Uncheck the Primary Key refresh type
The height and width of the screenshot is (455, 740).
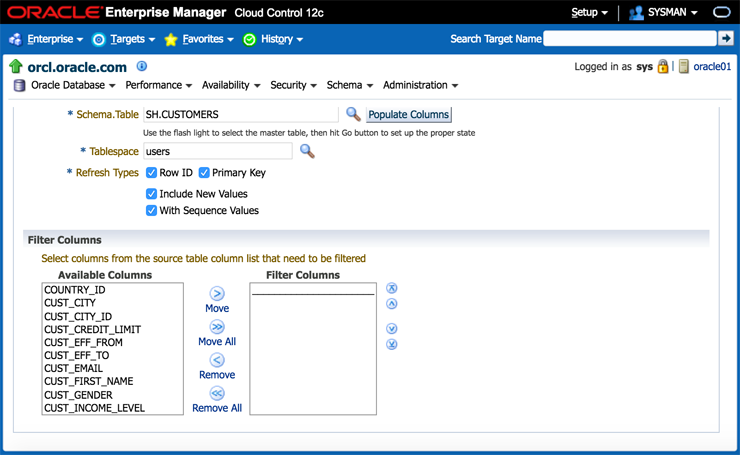[x=204, y=173]
